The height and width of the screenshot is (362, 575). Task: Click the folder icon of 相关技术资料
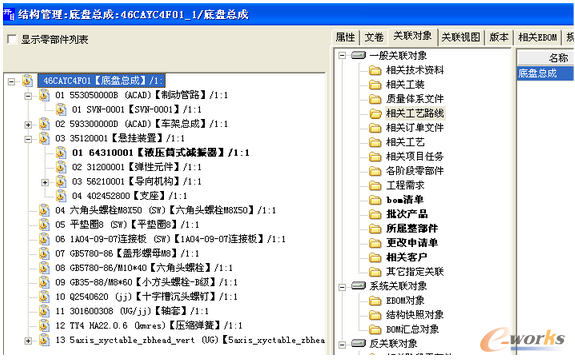tap(375, 70)
